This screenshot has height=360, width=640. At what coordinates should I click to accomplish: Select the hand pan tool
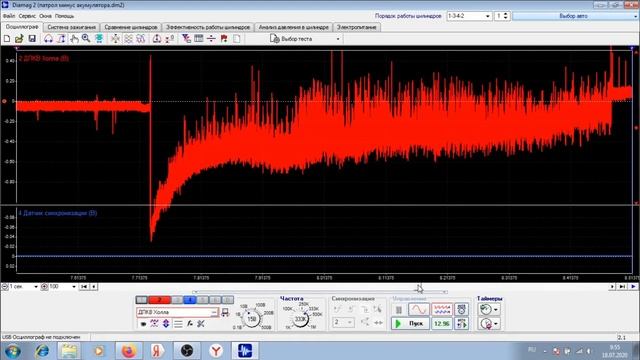(74, 39)
